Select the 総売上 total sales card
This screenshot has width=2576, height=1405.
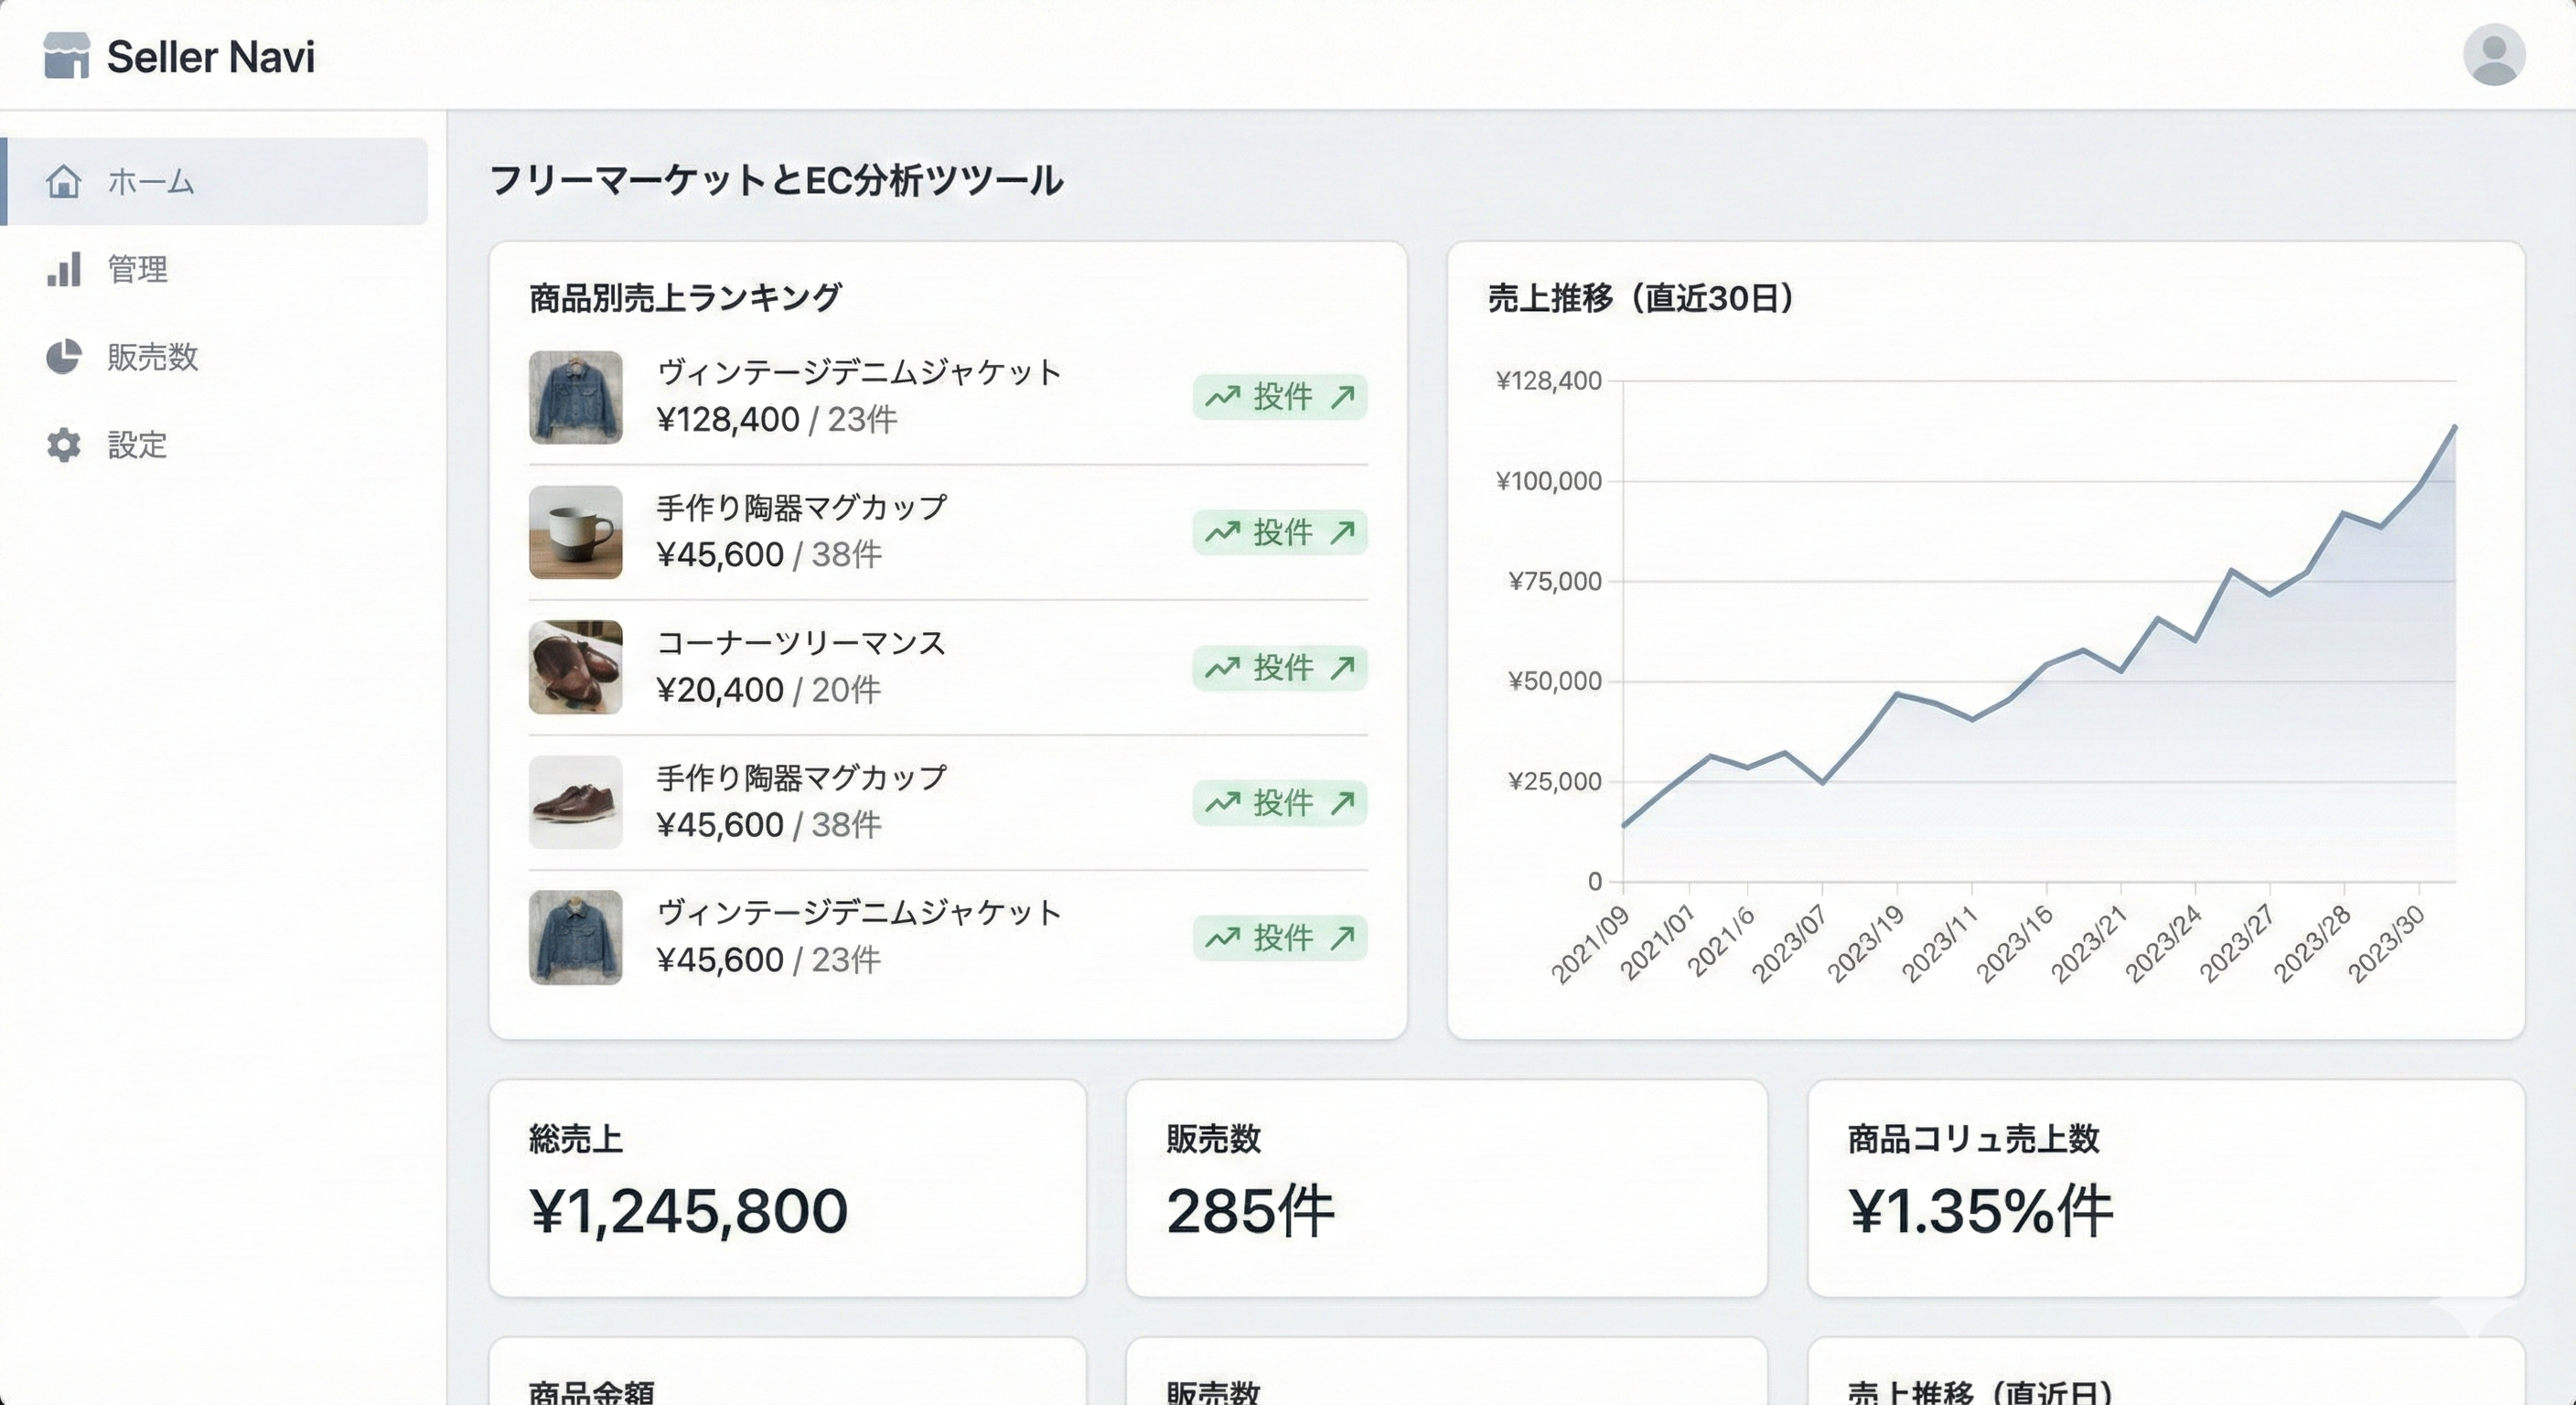tap(789, 1188)
